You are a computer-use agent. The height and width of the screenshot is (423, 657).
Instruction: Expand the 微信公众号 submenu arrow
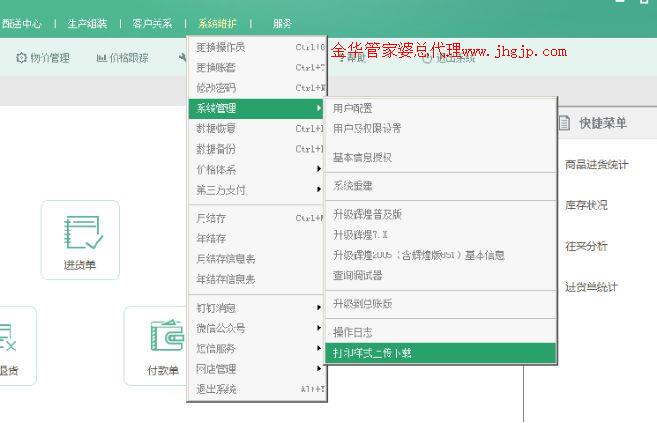[x=319, y=328]
